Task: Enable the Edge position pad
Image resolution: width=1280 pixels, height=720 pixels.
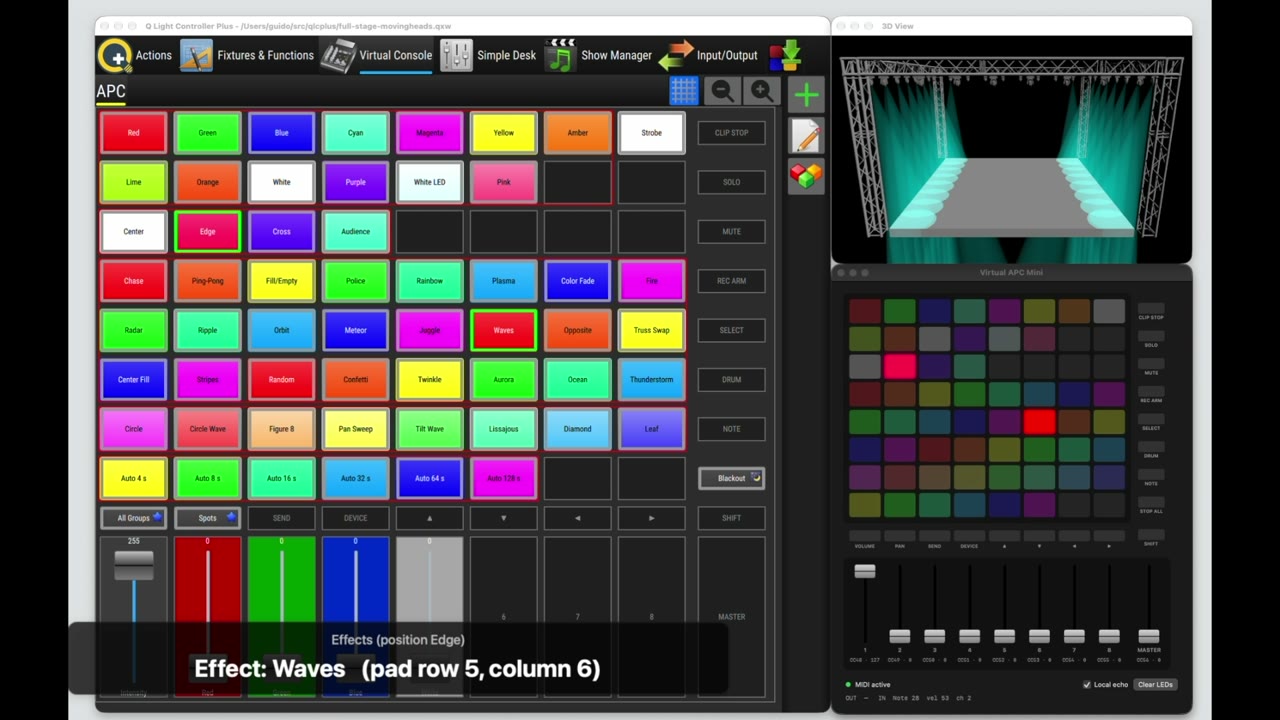Action: click(x=208, y=232)
